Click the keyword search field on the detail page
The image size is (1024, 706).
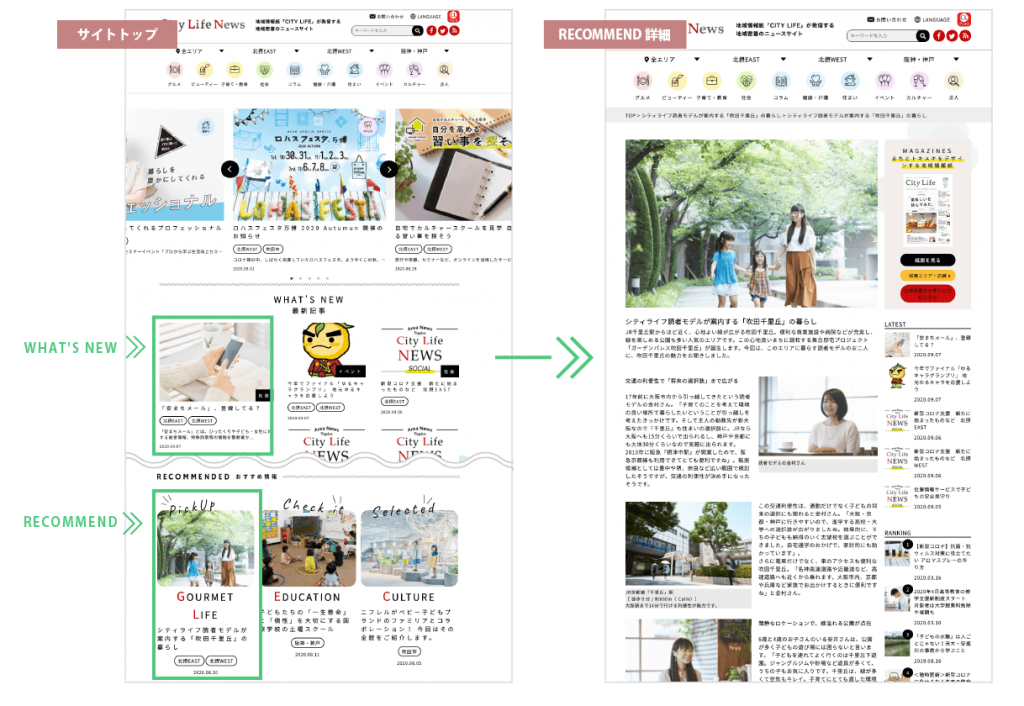[x=881, y=36]
